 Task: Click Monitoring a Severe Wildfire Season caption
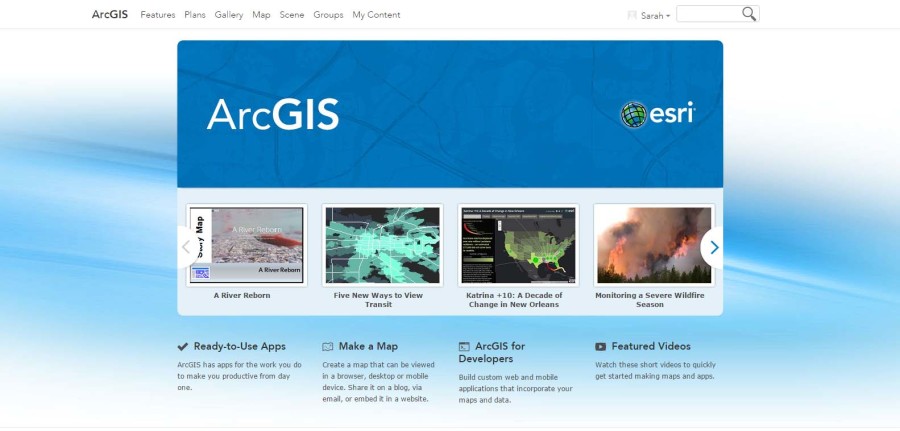point(650,300)
